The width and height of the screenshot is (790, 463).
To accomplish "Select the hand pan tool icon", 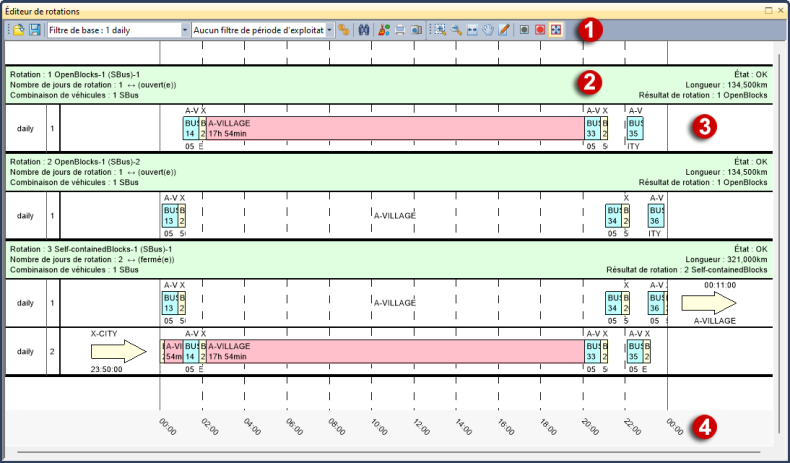I will tap(489, 30).
